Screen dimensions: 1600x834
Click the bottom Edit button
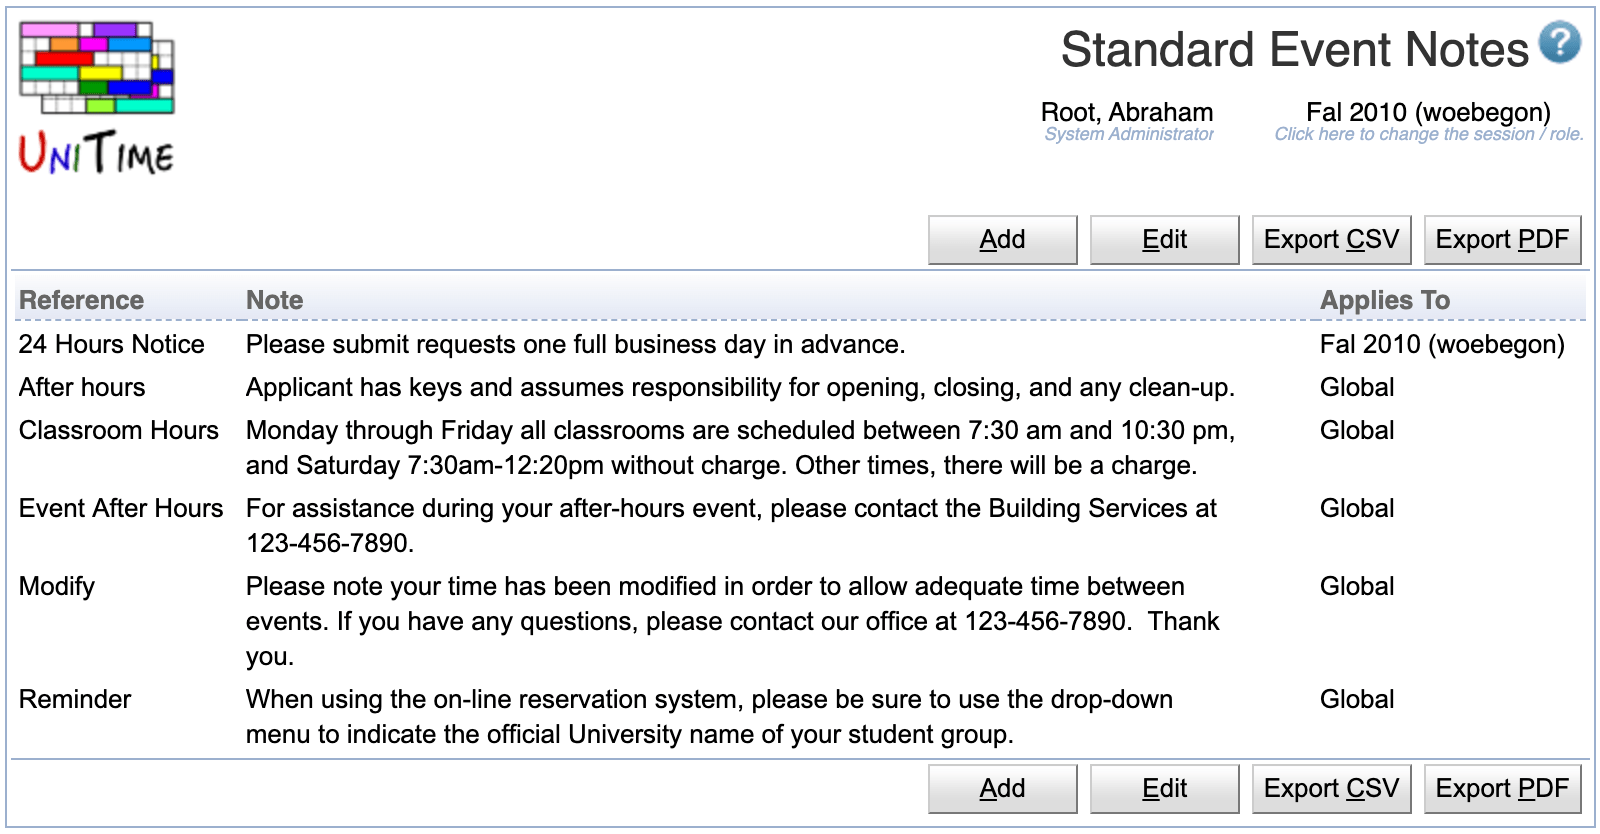[1164, 789]
